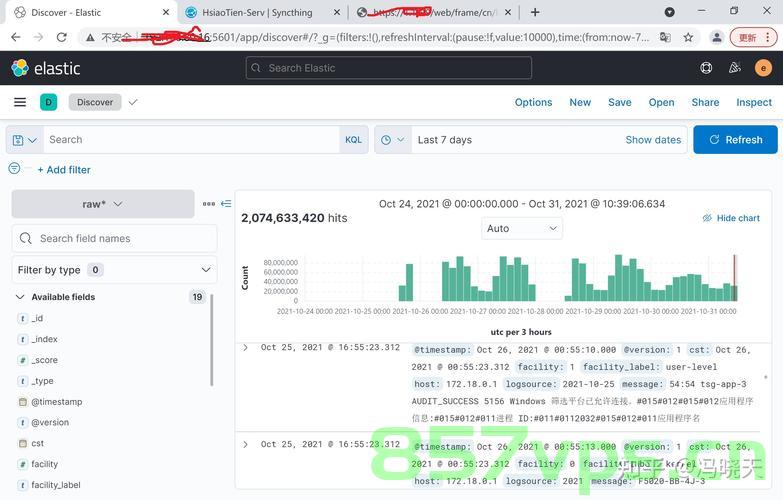Select the _index field
This screenshot has width=783, height=500.
pyautogui.click(x=44, y=339)
